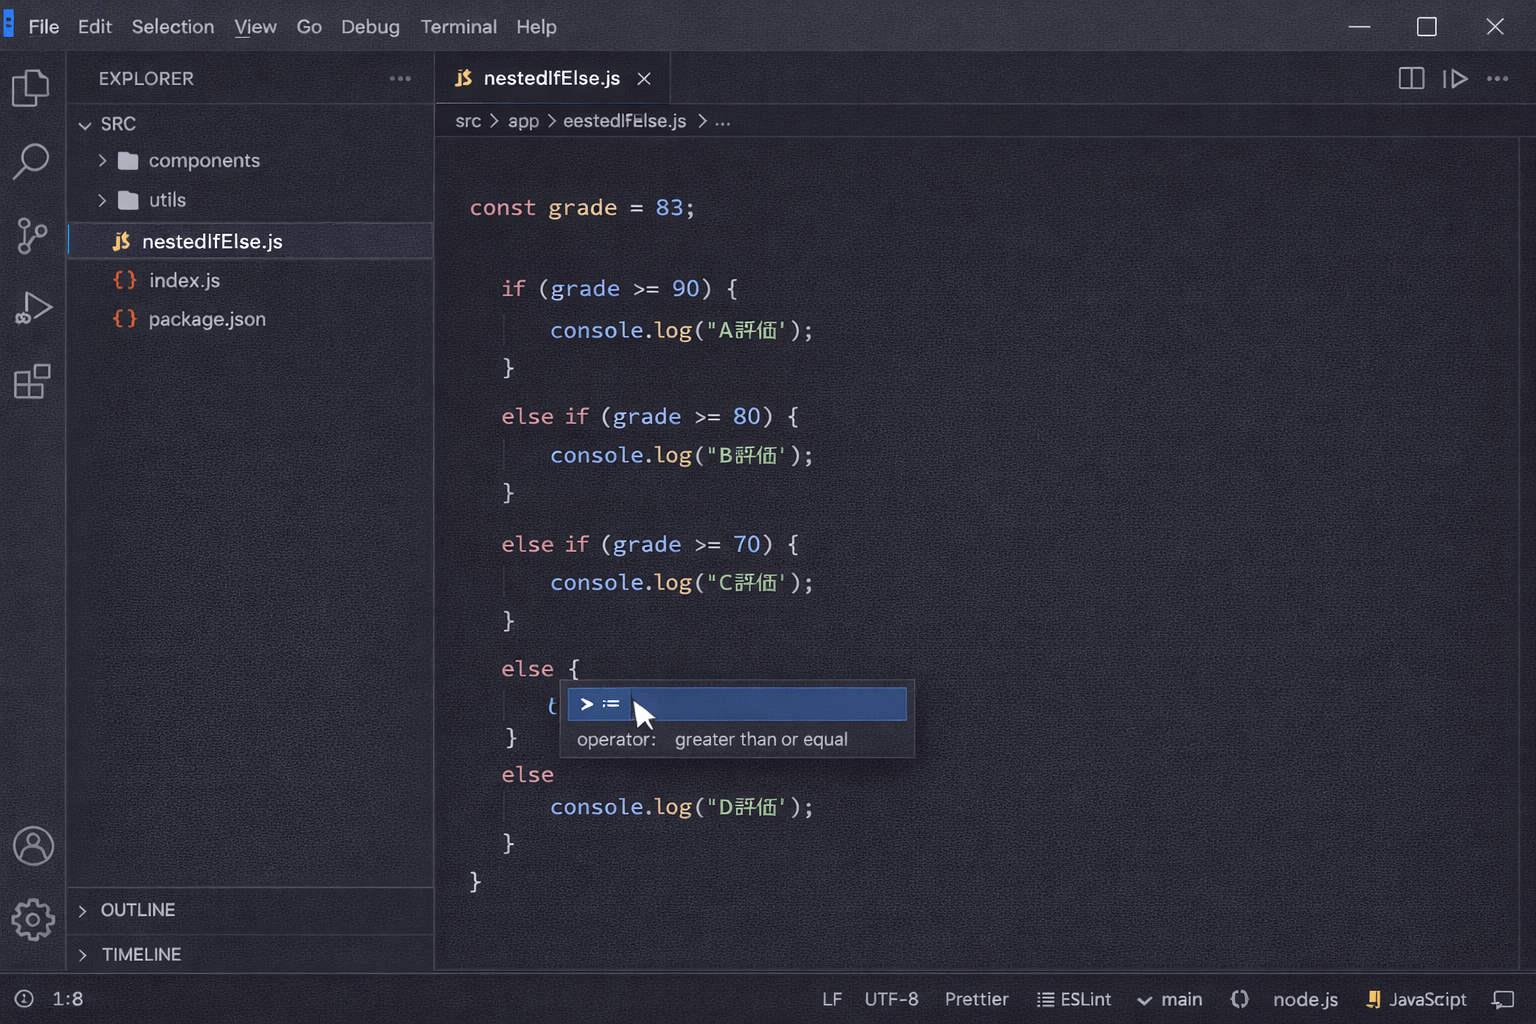Expand the components folder
The image size is (1536, 1024).
(102, 160)
